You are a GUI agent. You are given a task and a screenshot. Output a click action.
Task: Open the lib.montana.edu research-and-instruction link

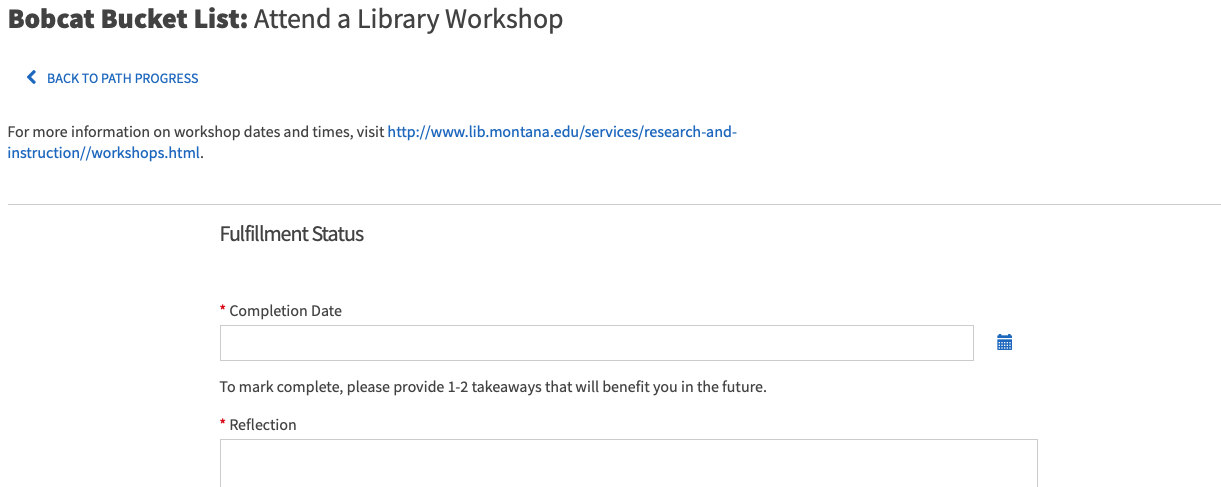[561, 132]
